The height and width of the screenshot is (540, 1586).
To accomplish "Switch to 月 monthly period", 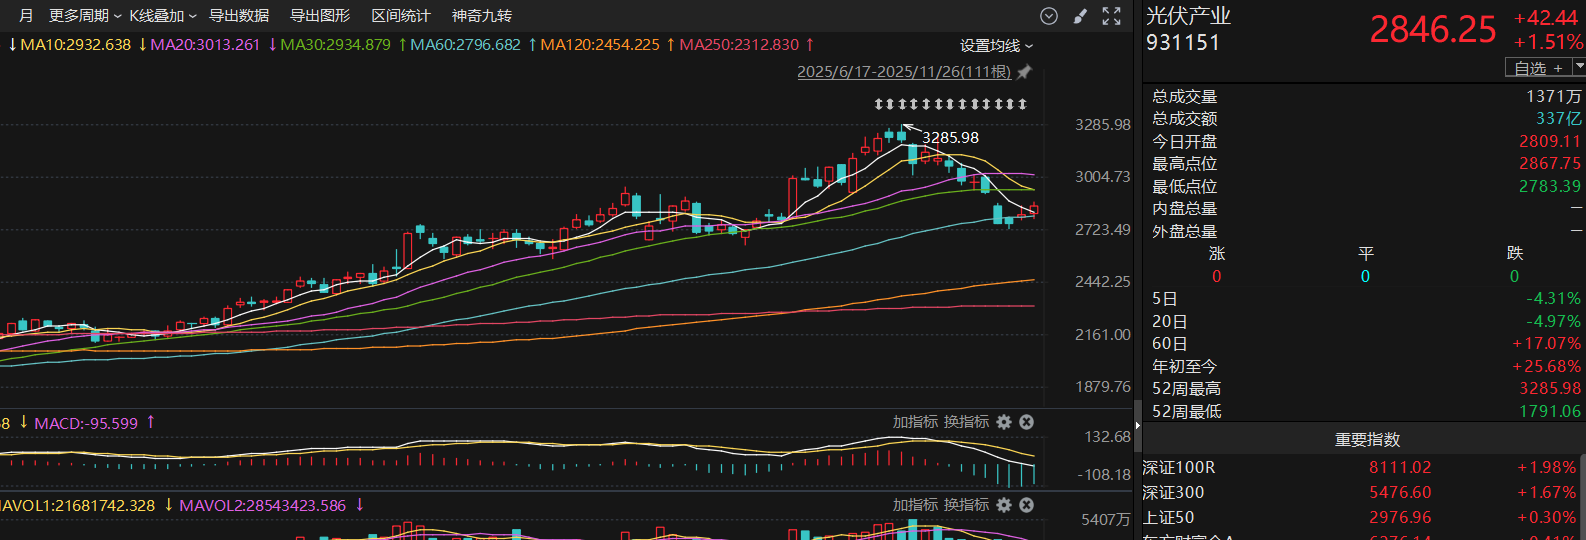I will (26, 16).
